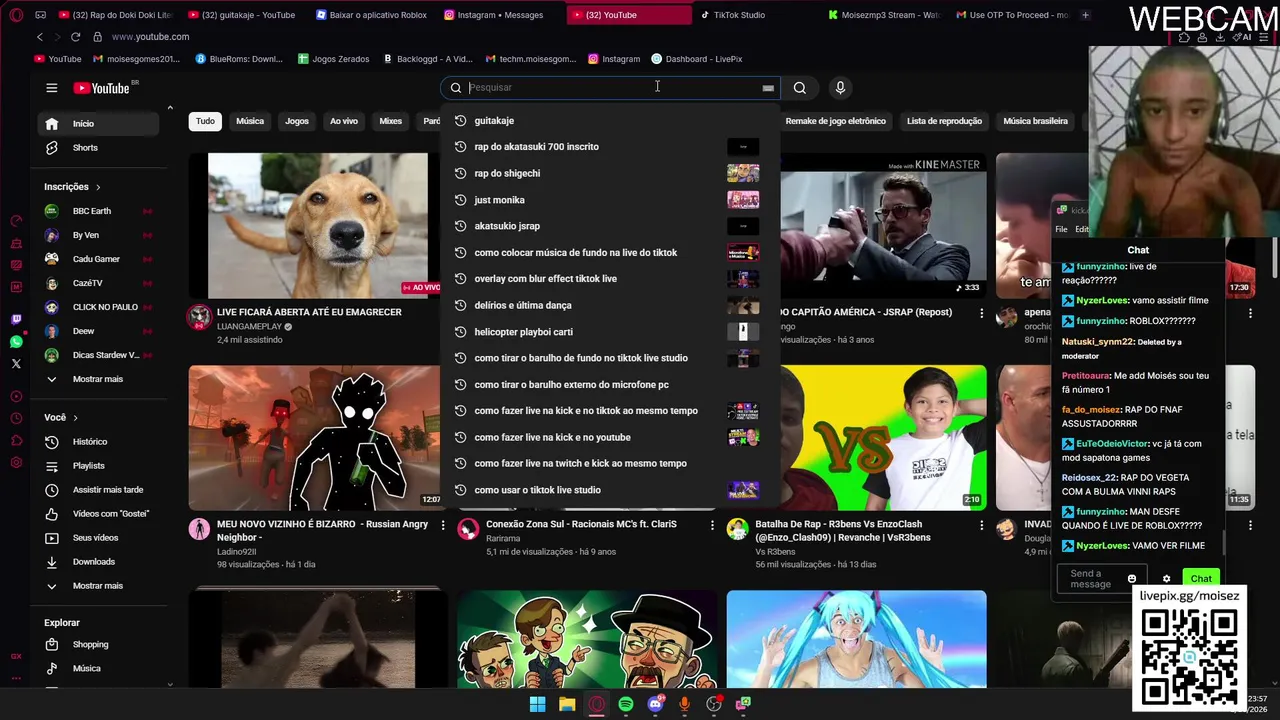Viewport: 1280px width, 720px height.
Task: Select the Ao vivo filter chip
Action: pos(344,121)
